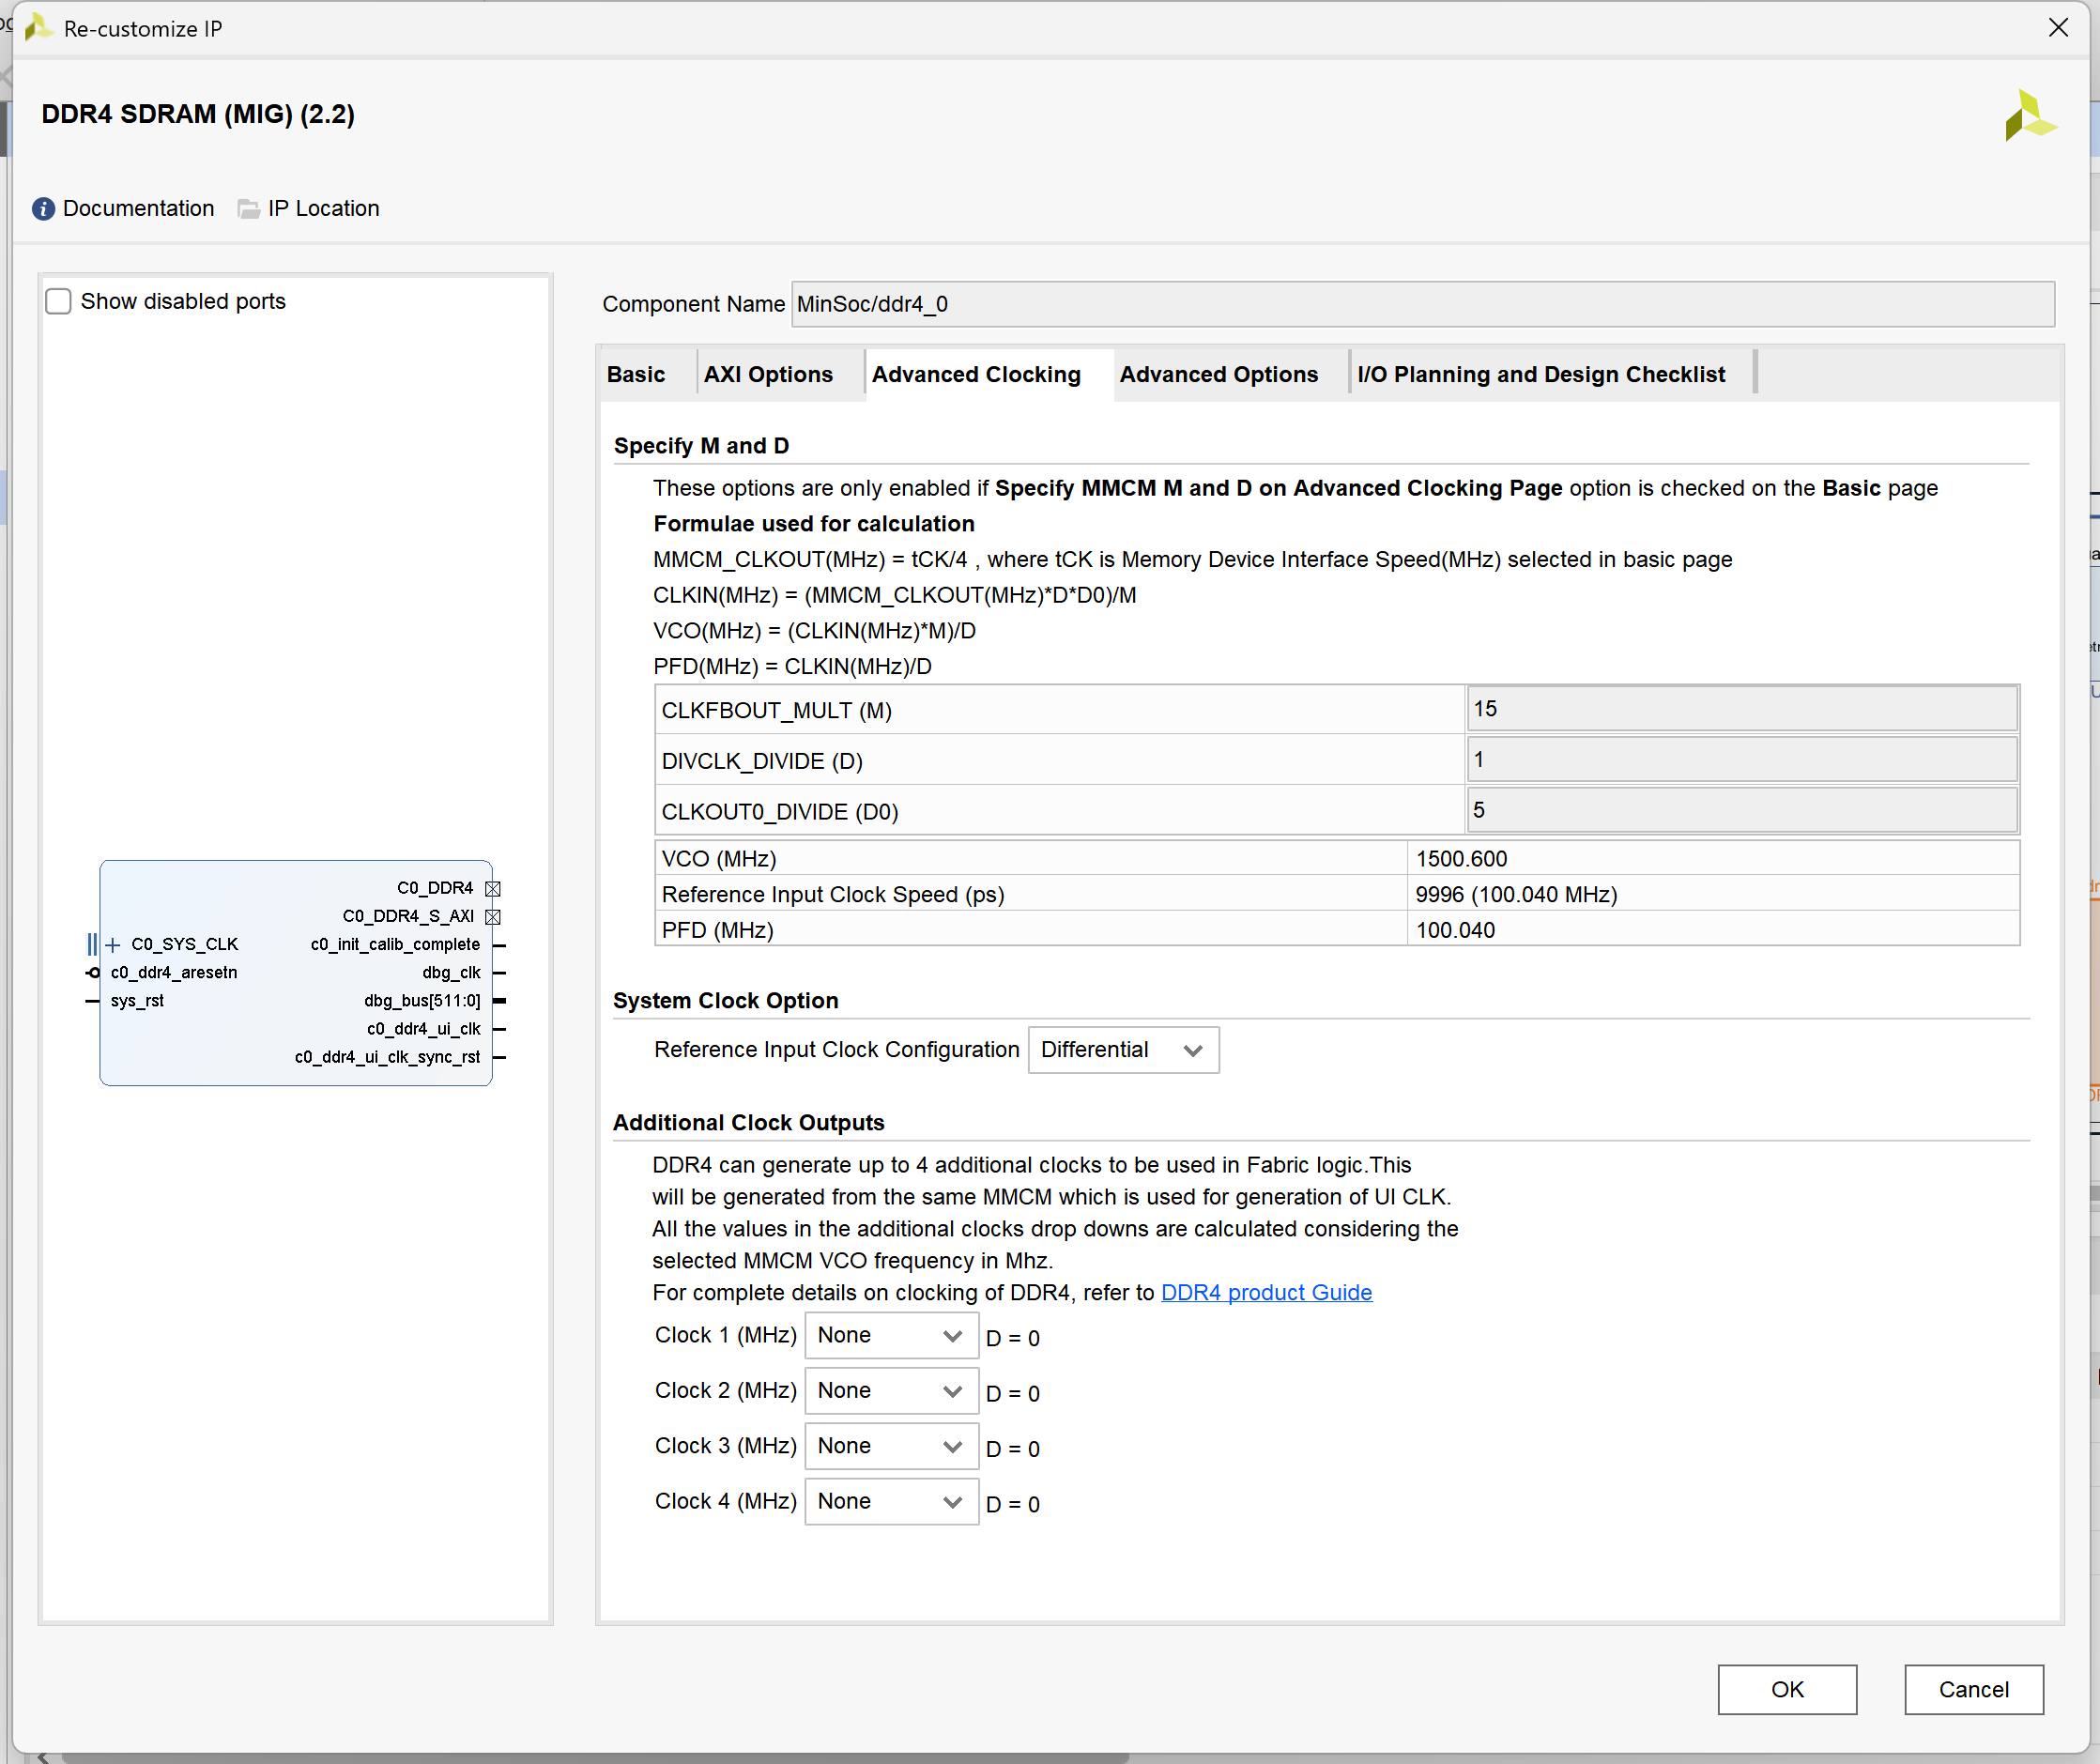Expand the C0_SYS_CLK interface plus icon
Image resolution: width=2100 pixels, height=1764 pixels.
[x=113, y=945]
